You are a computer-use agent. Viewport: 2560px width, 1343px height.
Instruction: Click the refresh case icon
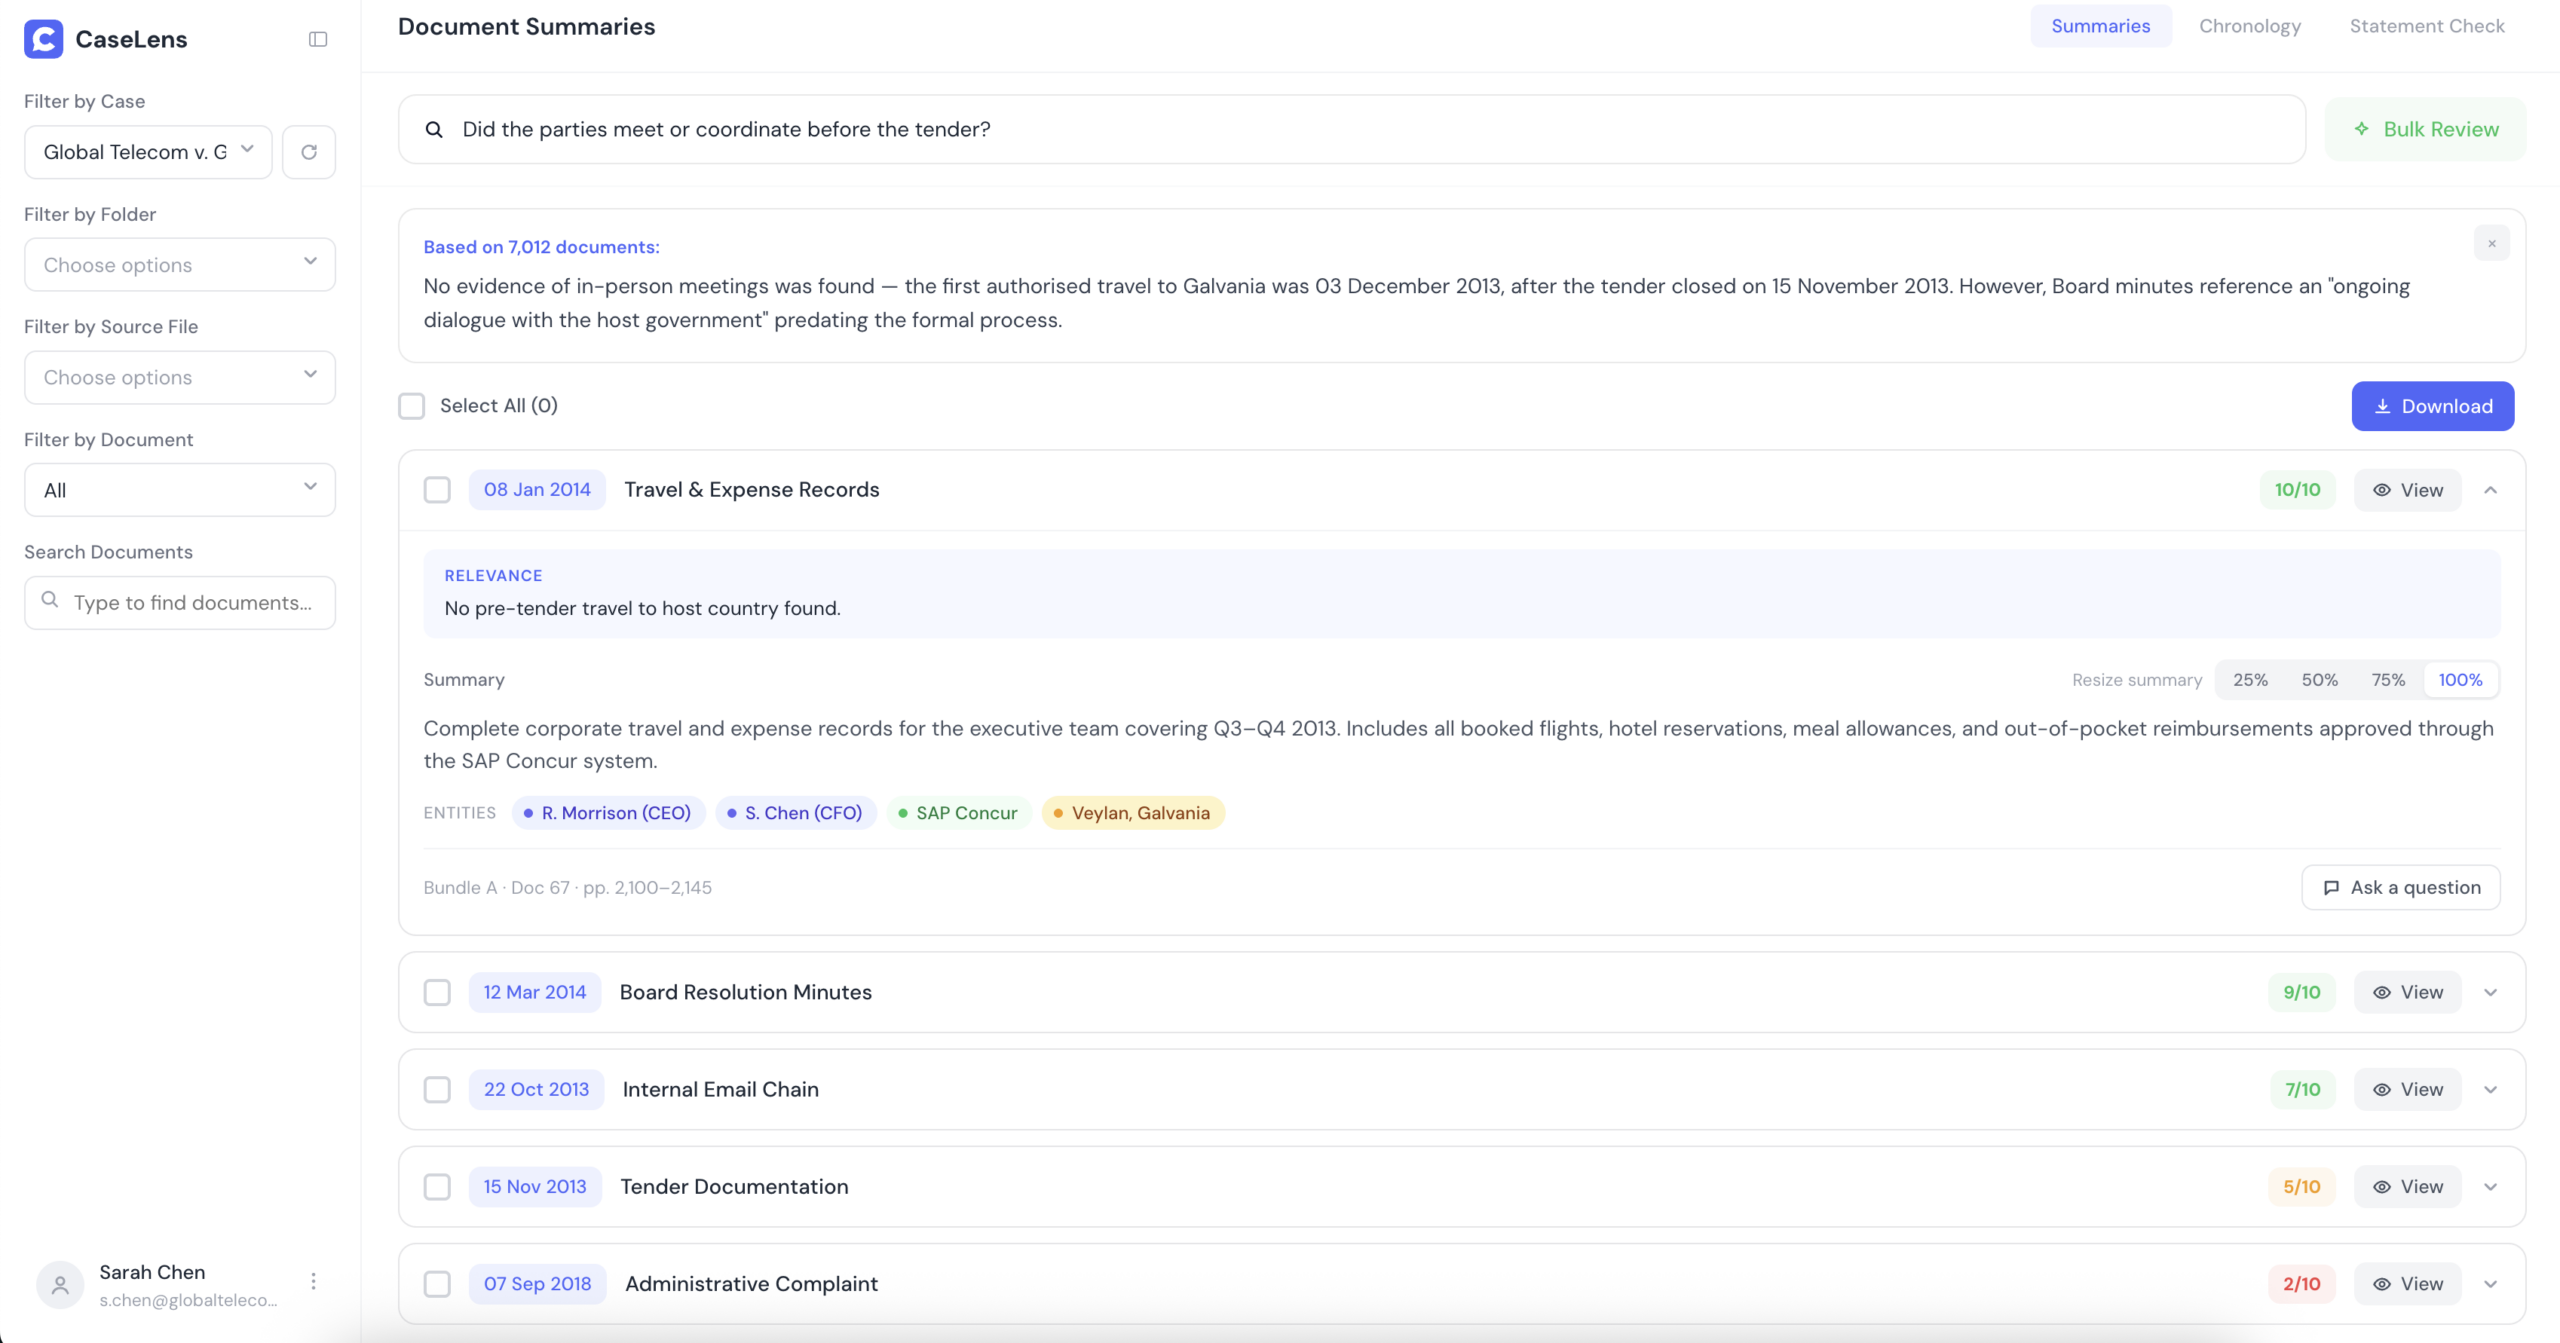point(308,152)
